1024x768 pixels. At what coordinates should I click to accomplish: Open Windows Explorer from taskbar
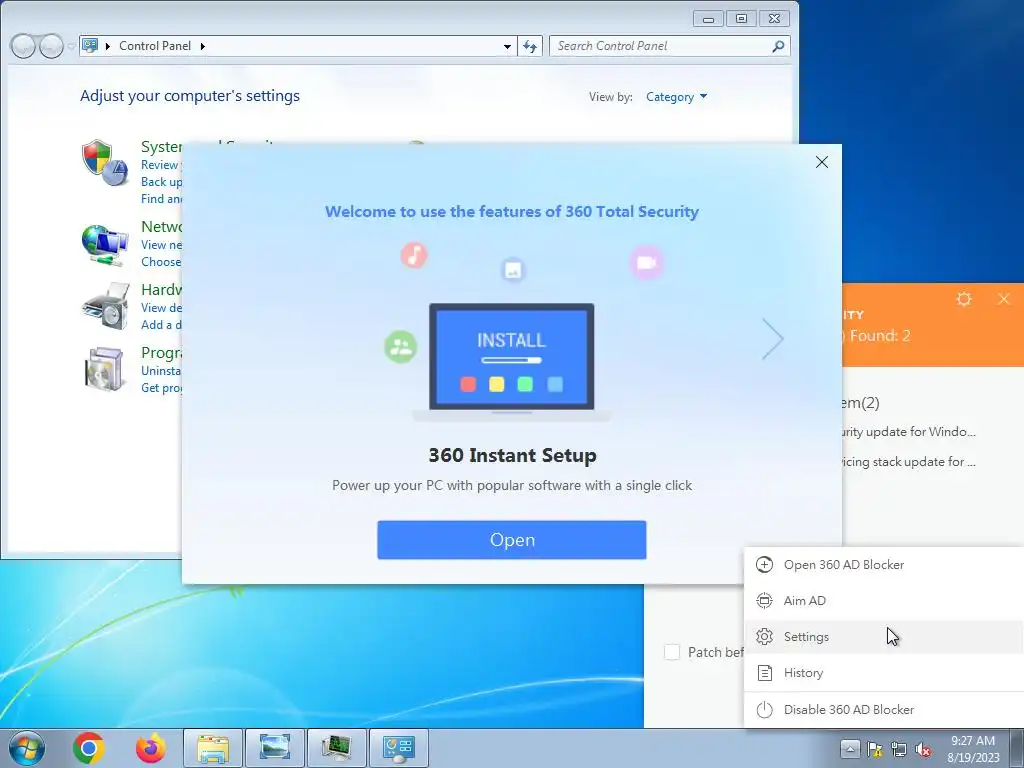pos(213,748)
